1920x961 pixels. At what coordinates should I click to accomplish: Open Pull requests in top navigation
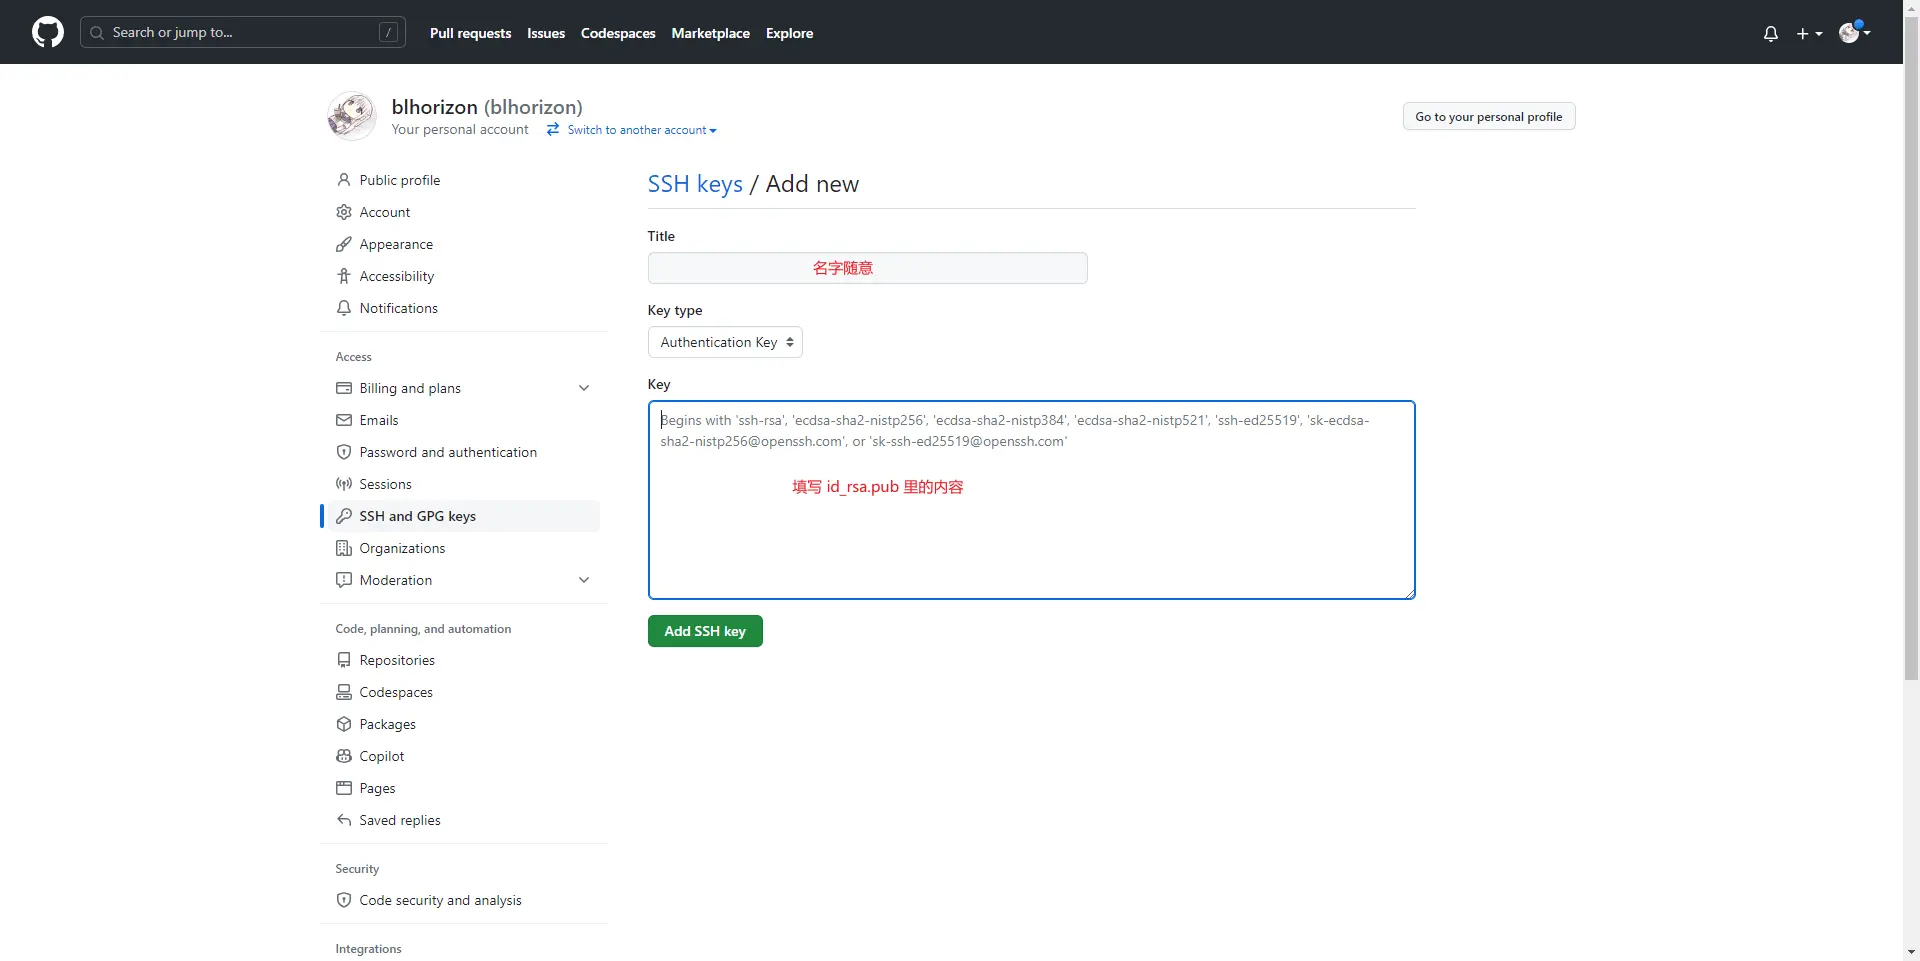(x=470, y=33)
